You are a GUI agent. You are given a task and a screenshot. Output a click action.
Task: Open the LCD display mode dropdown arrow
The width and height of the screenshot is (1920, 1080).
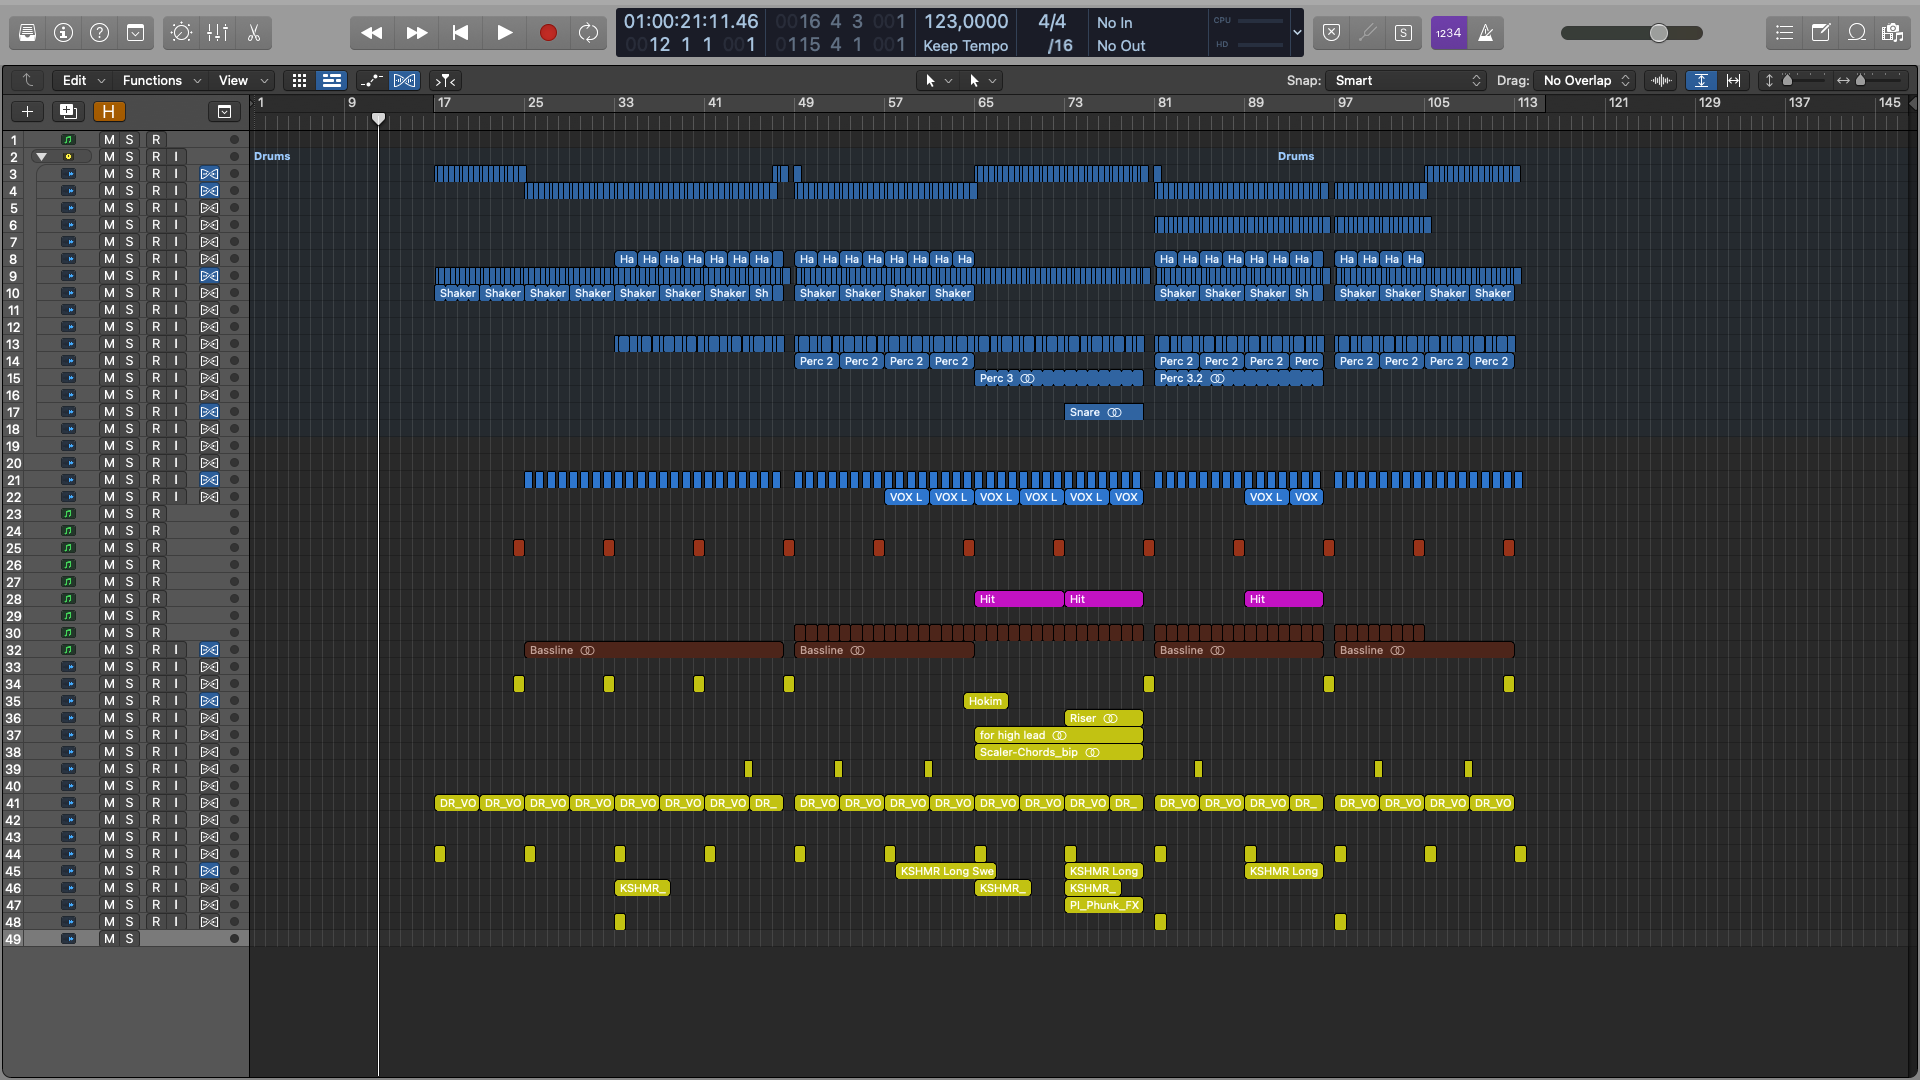point(1297,33)
